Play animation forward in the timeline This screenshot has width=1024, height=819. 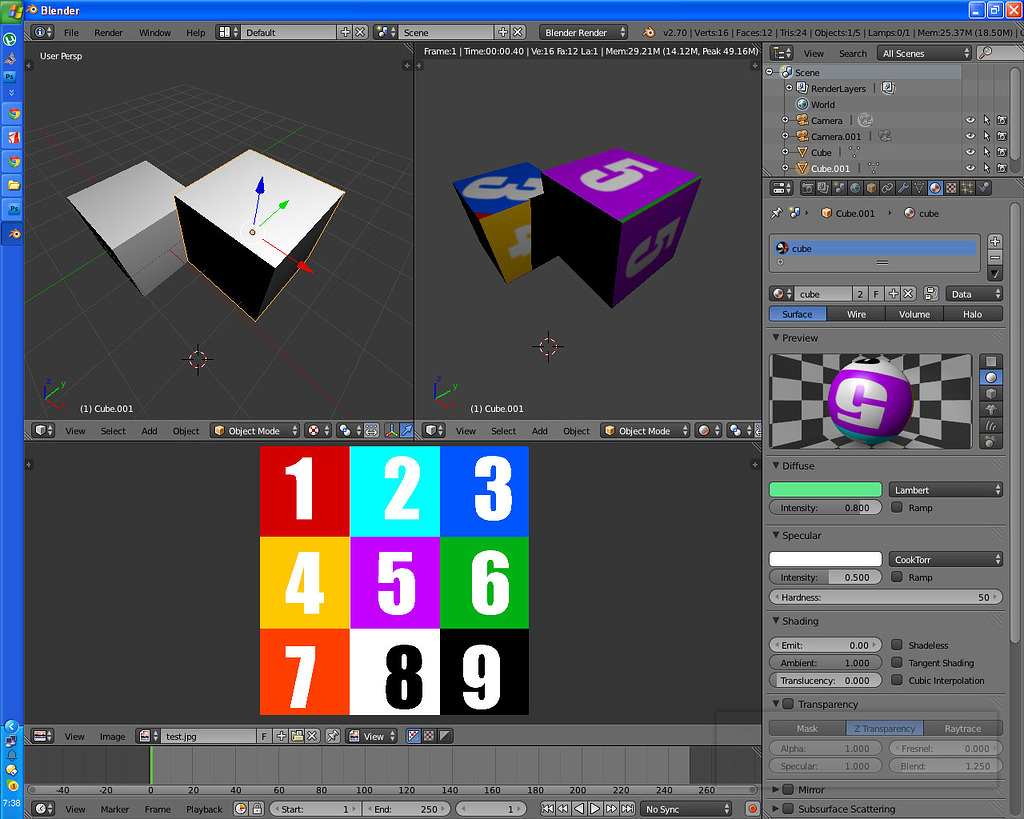pyautogui.click(x=595, y=809)
